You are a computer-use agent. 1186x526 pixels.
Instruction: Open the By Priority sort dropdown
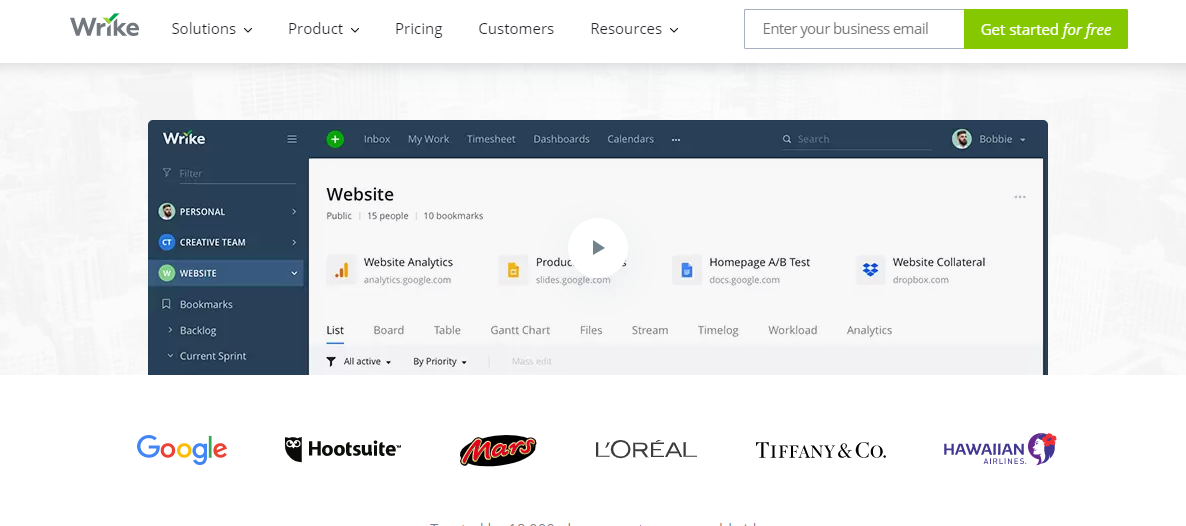point(439,362)
